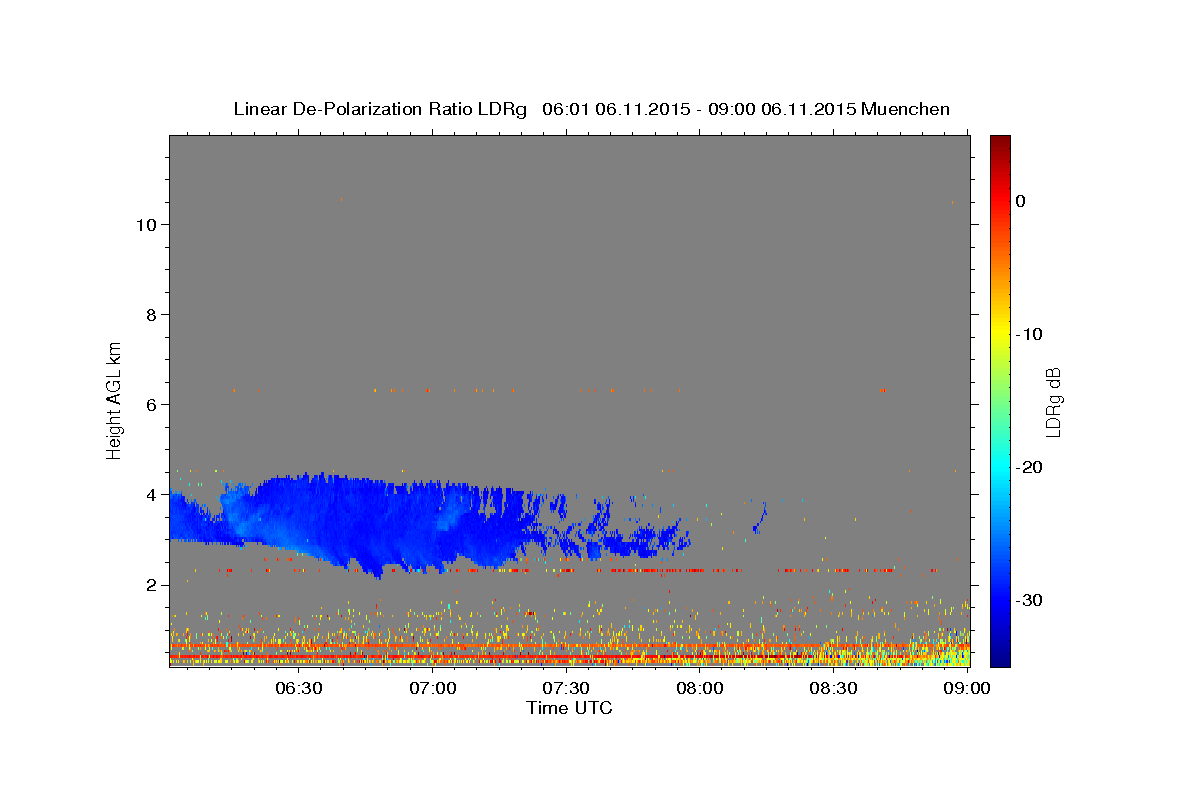This screenshot has height=800, width=1200.
Task: Click the colorbar label 0
Action: (x=1021, y=201)
